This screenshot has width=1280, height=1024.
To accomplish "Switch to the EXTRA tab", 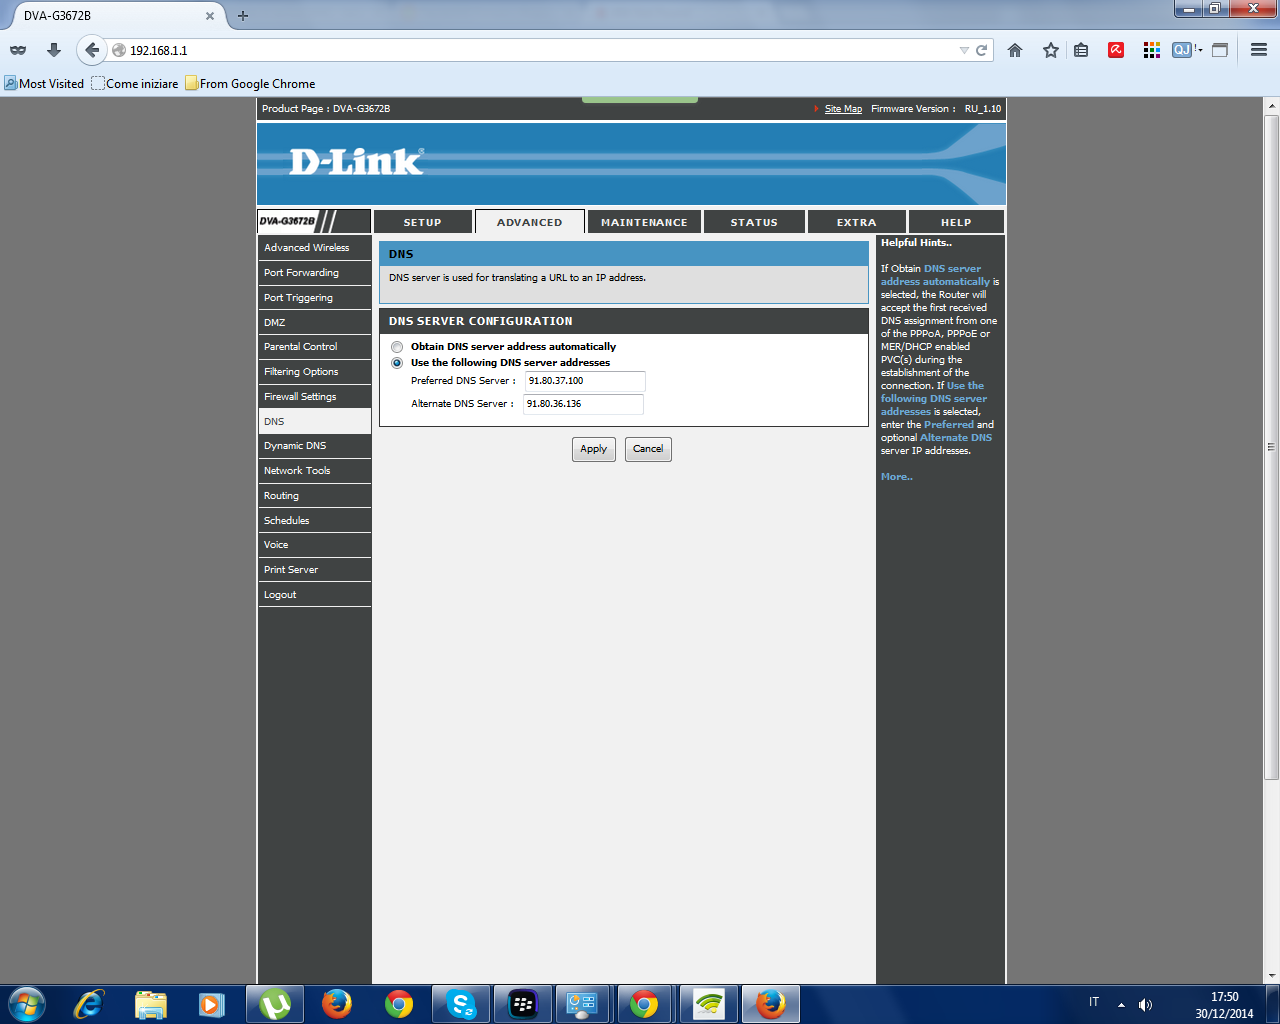I will click(x=857, y=222).
